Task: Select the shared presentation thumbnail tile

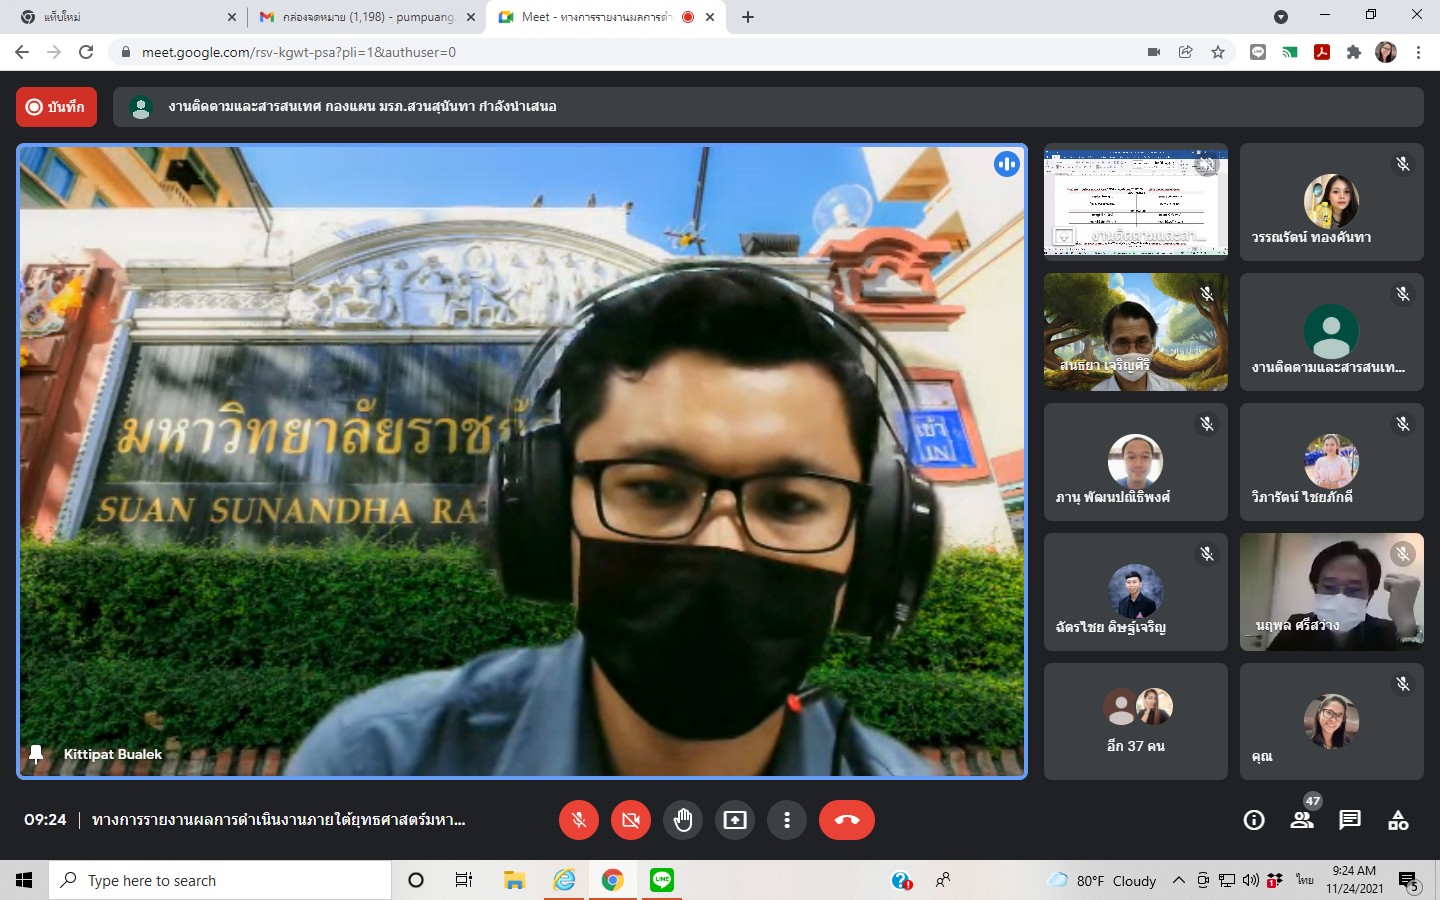Action: [x=1135, y=201]
